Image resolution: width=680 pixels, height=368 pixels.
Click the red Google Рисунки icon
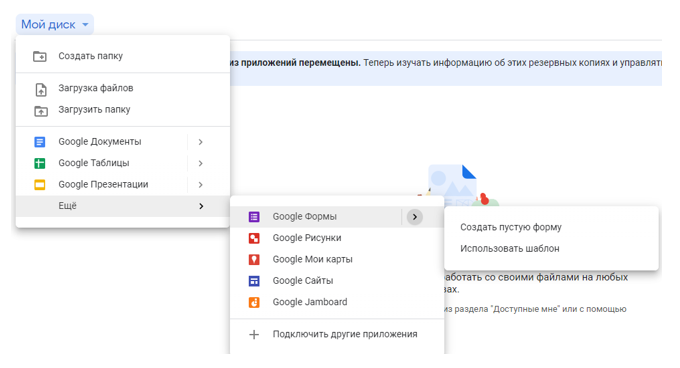coord(254,238)
